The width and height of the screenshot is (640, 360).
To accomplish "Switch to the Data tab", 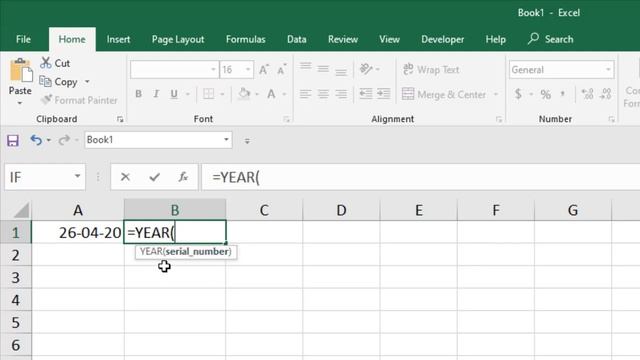I will [x=296, y=39].
